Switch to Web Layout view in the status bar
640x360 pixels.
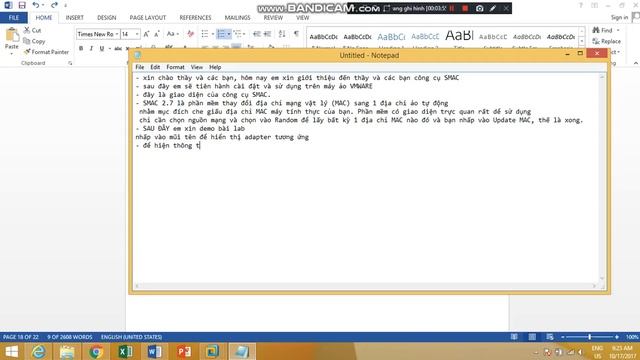[550, 337]
